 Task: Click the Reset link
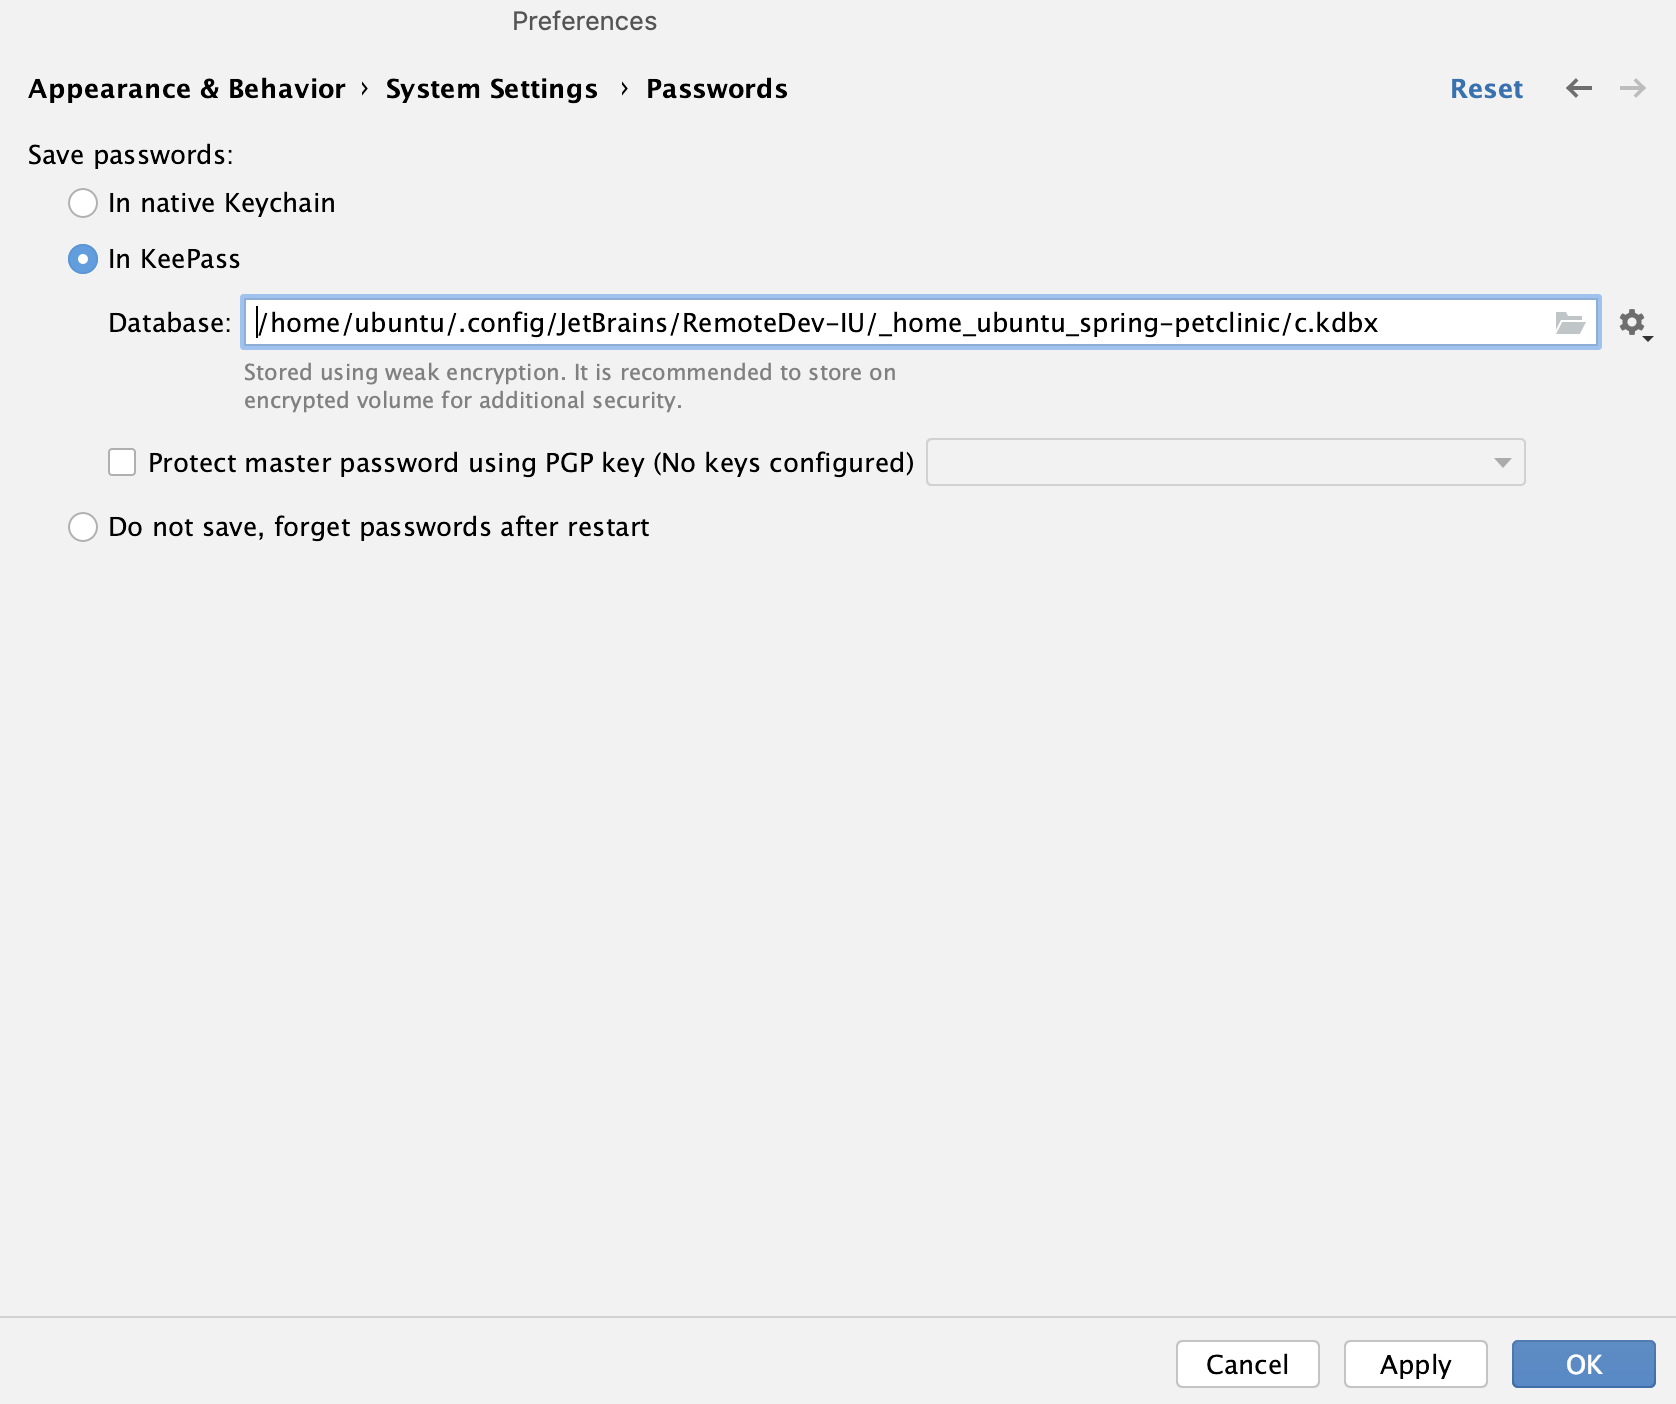point(1486,88)
